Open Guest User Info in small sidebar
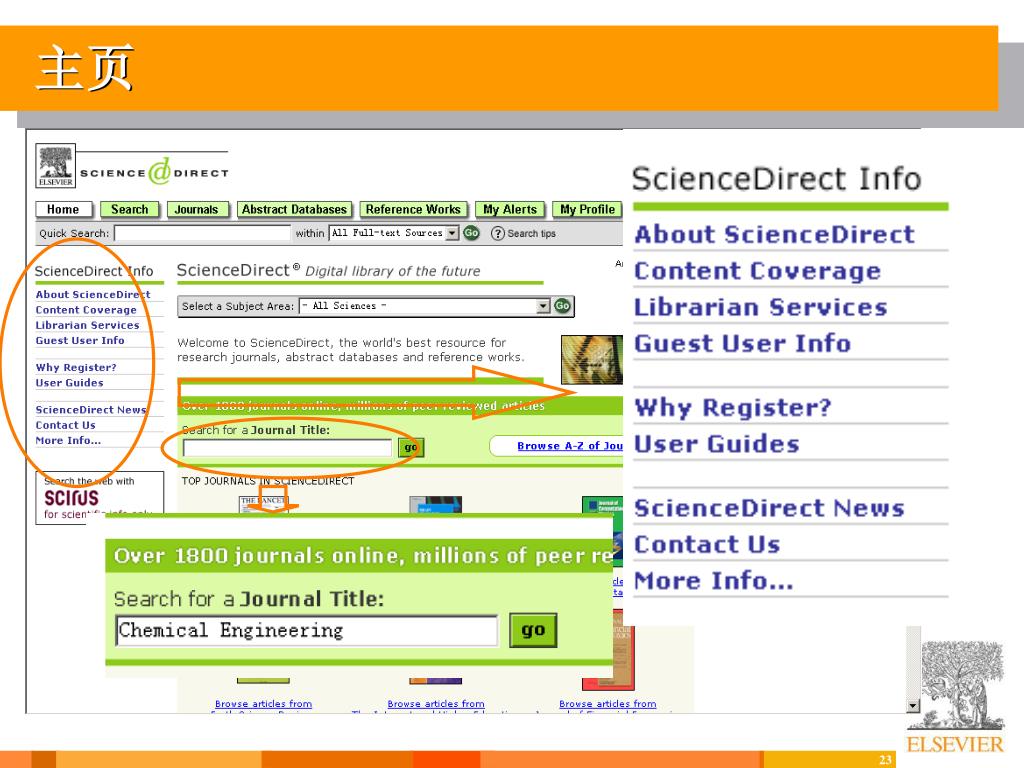The width and height of the screenshot is (1024, 768). (80, 340)
